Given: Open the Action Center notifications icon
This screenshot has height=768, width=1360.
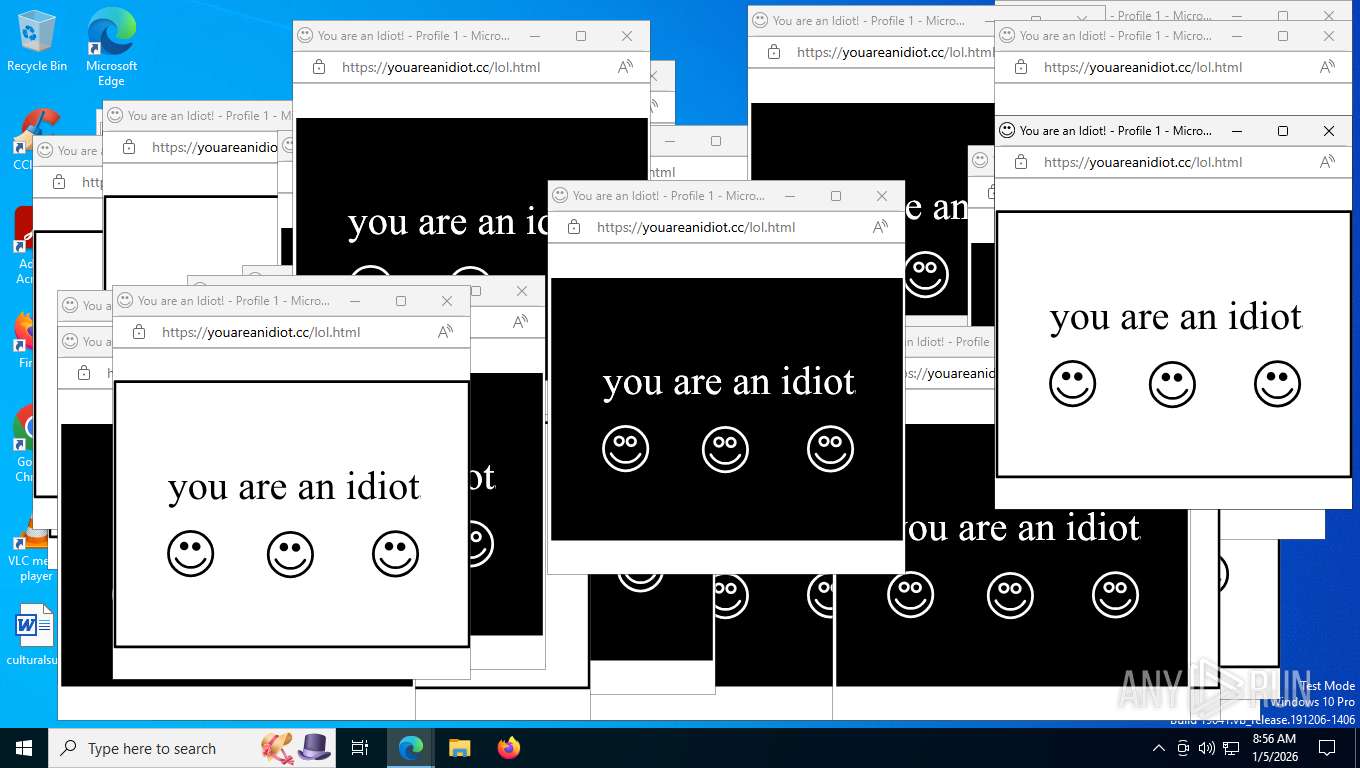Looking at the screenshot, I should click(1327, 748).
